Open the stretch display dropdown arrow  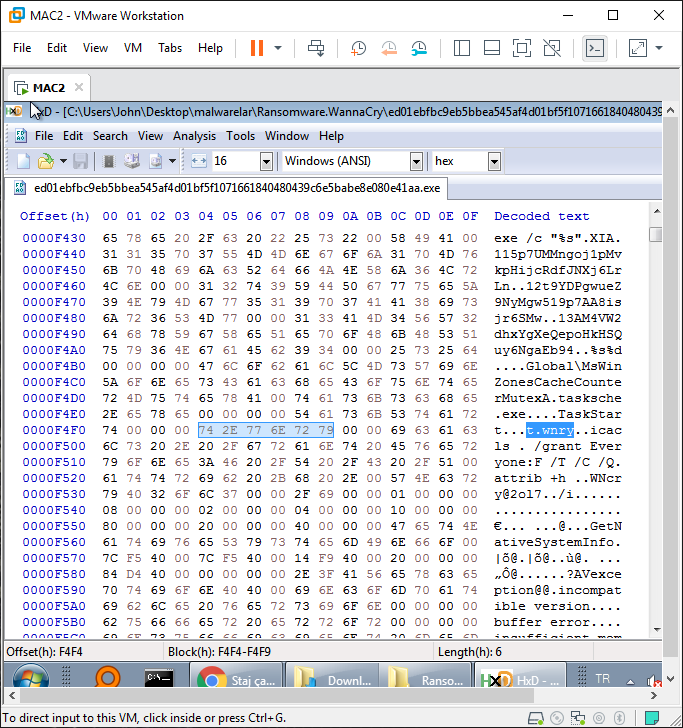[659, 48]
